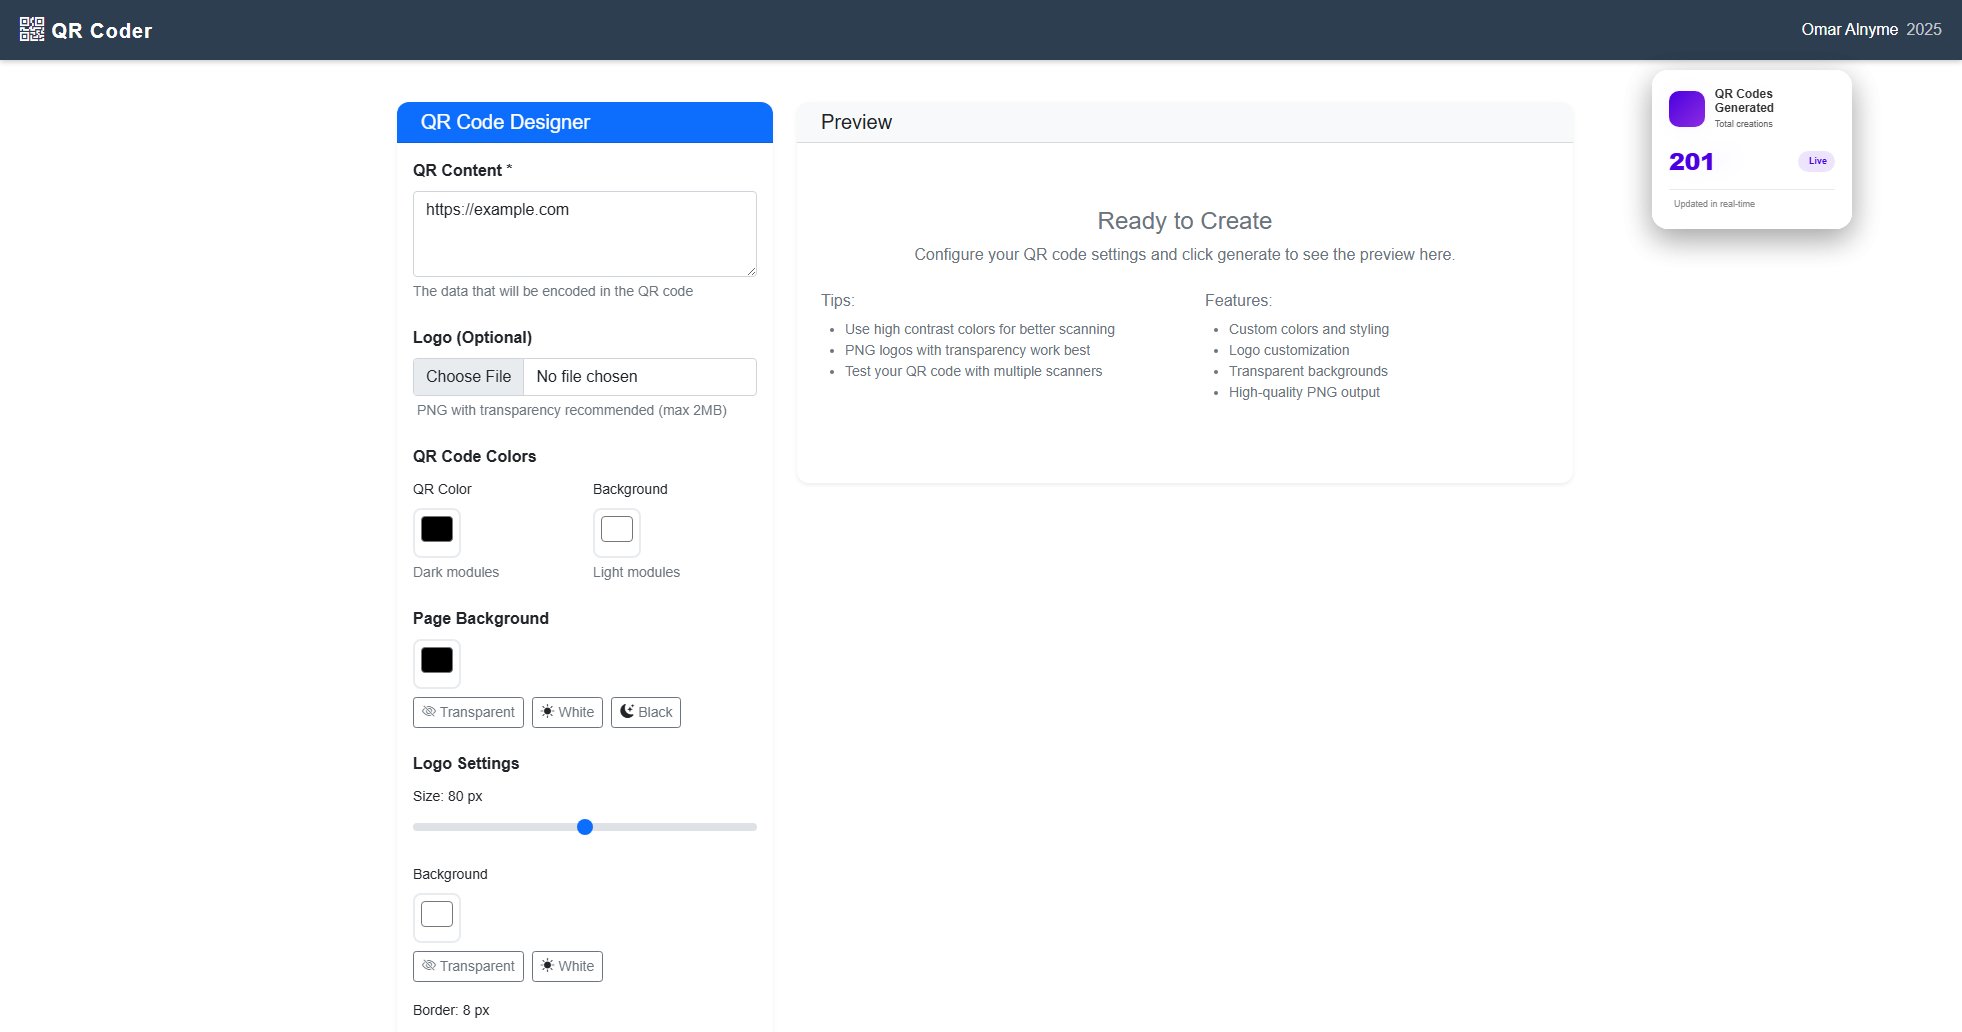Click the sun icon on Logo Background White
This screenshot has height=1032, width=1962.
(547, 966)
